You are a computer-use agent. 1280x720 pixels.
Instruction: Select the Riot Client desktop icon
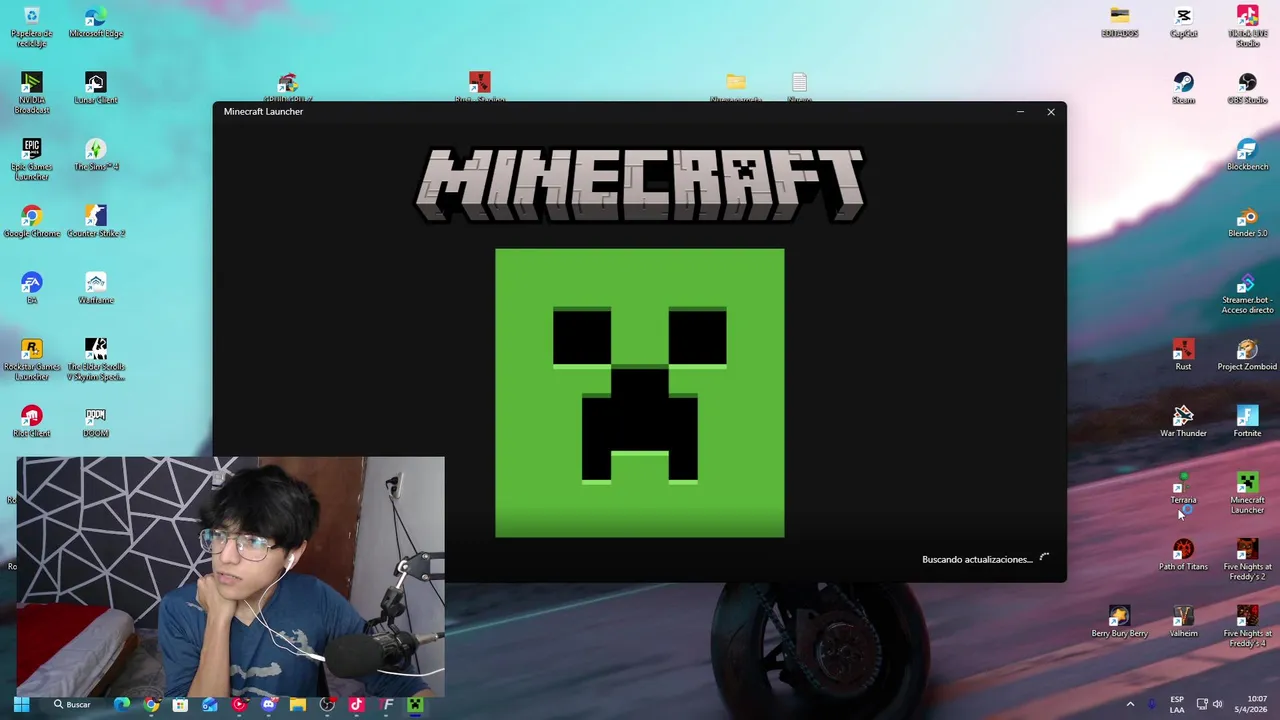[32, 422]
